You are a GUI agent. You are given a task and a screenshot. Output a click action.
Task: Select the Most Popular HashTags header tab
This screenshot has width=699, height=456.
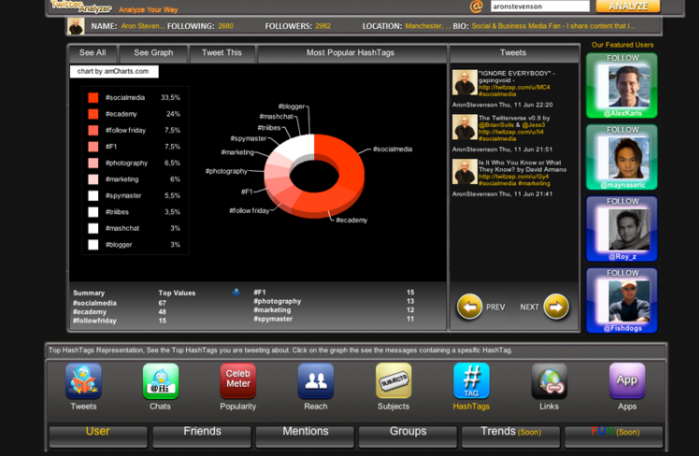351,53
